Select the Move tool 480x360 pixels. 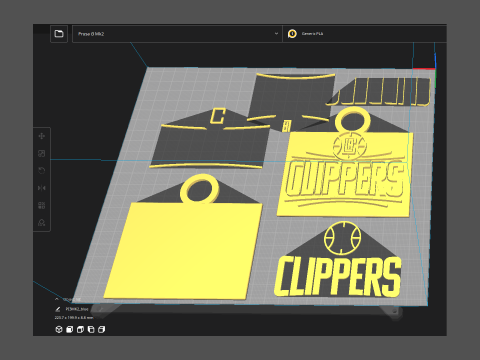42,136
